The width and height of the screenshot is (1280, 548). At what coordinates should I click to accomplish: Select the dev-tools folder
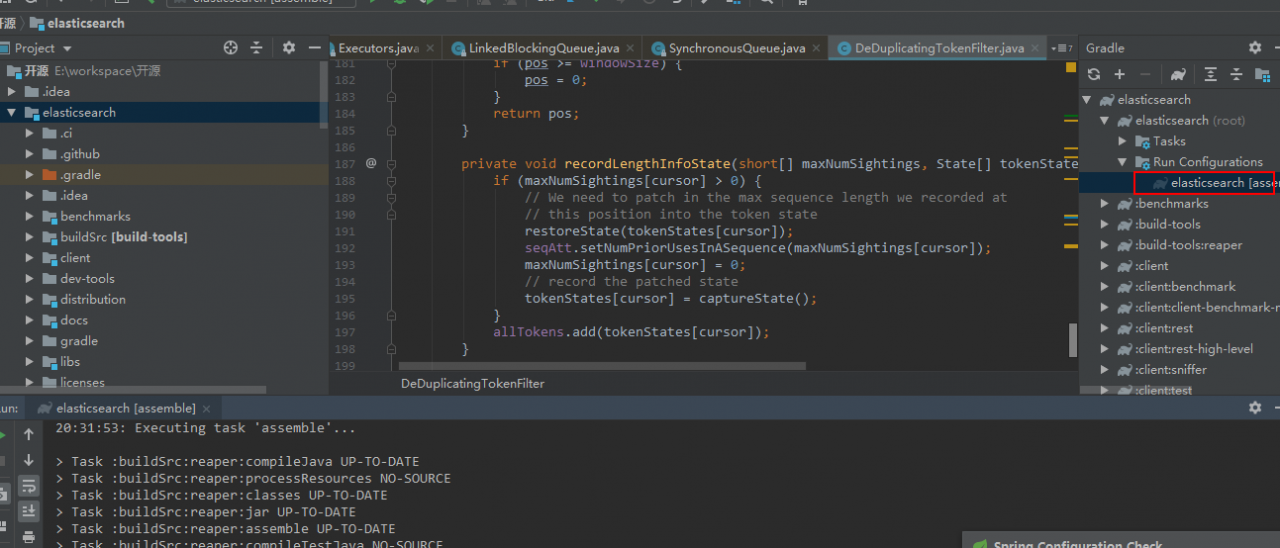tap(87, 279)
